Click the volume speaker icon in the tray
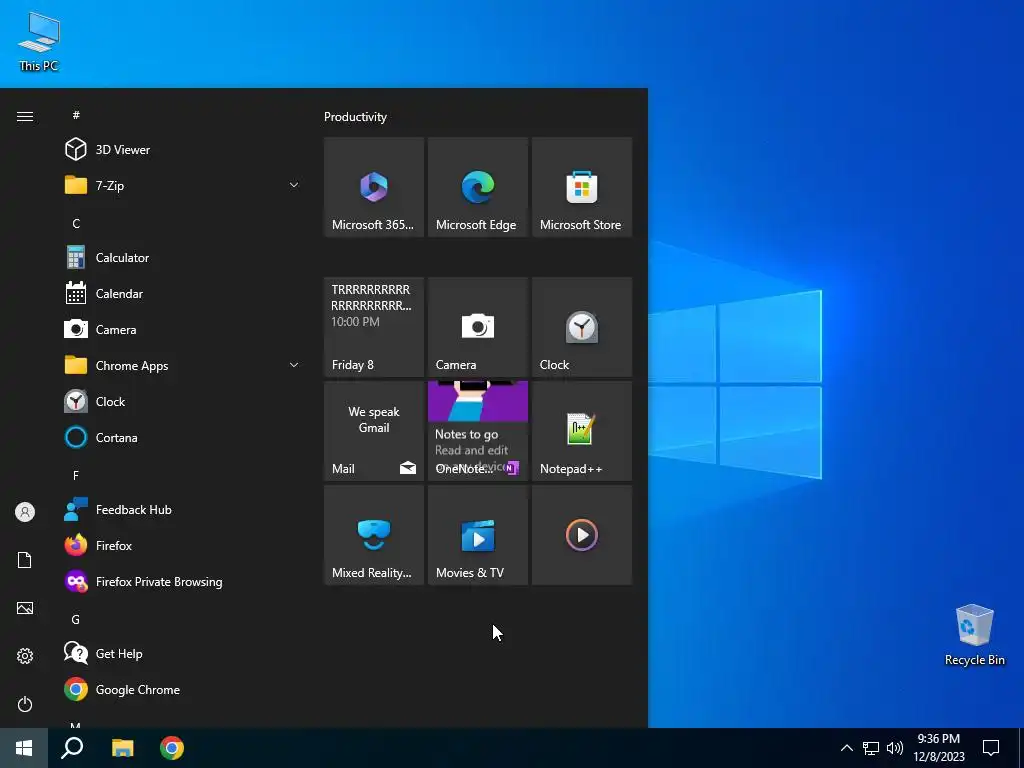 click(x=895, y=748)
